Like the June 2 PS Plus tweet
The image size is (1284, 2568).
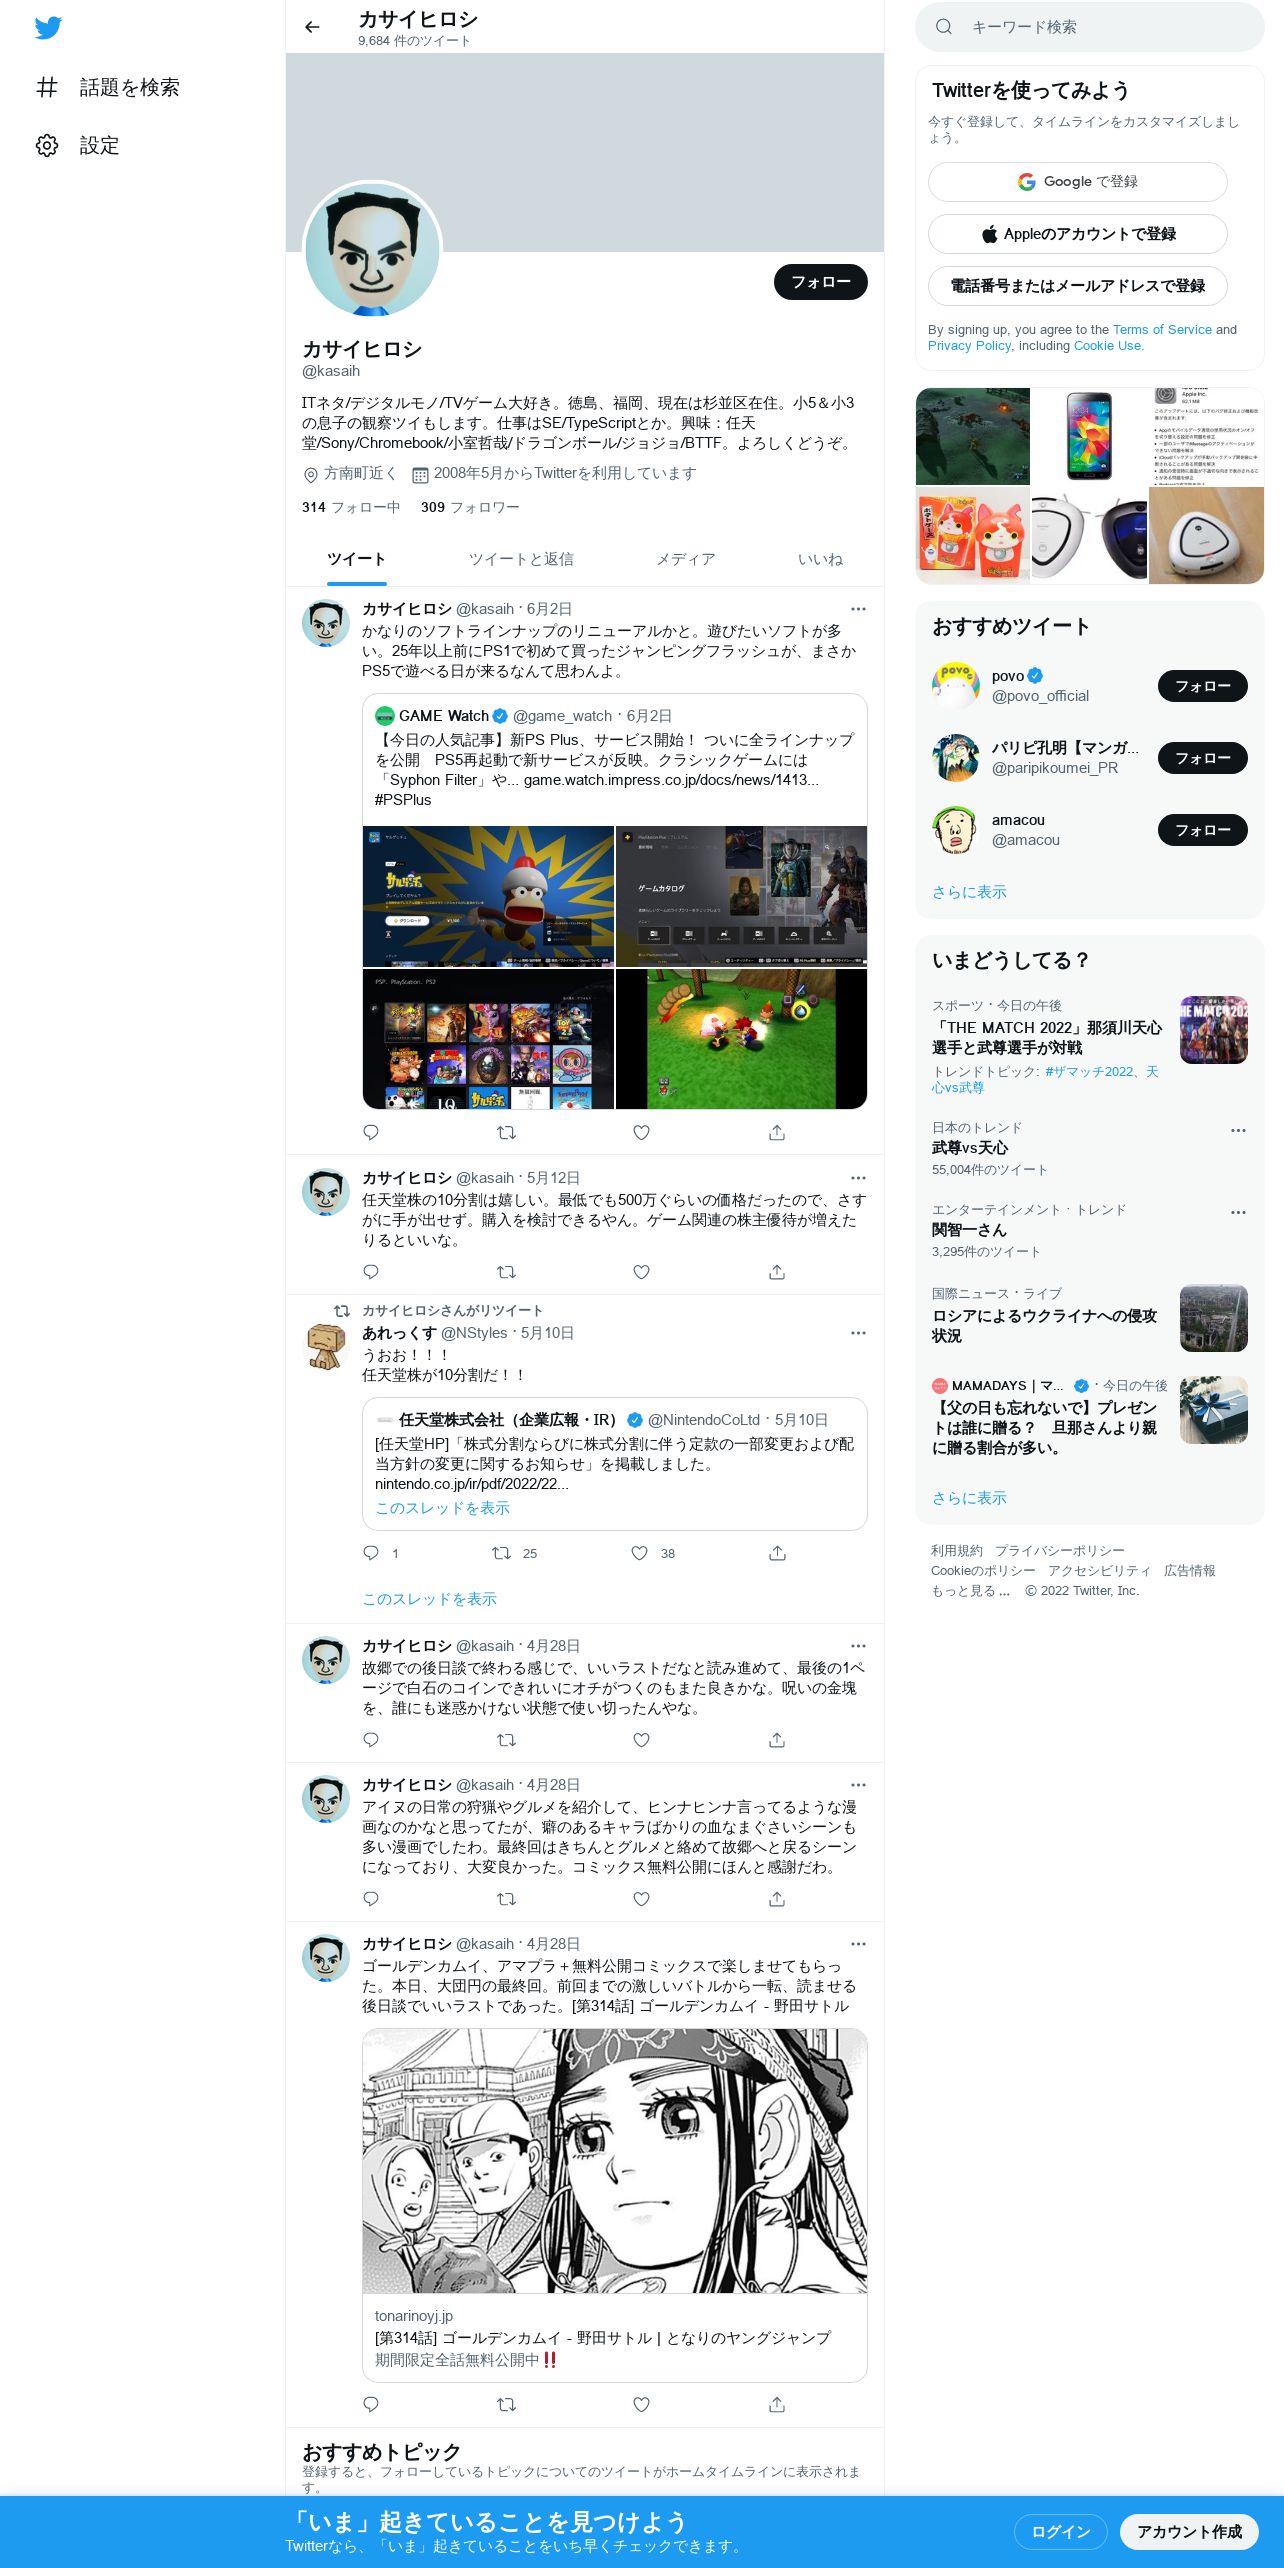pos(641,1132)
